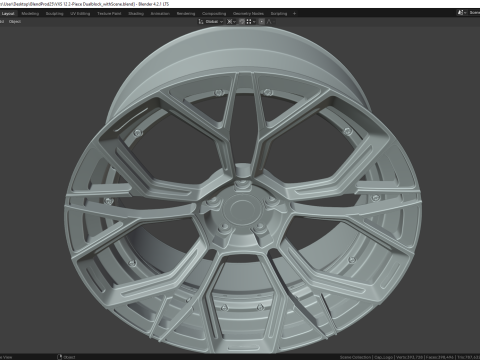Open the Geometry Nodes workspace tab

(x=248, y=14)
